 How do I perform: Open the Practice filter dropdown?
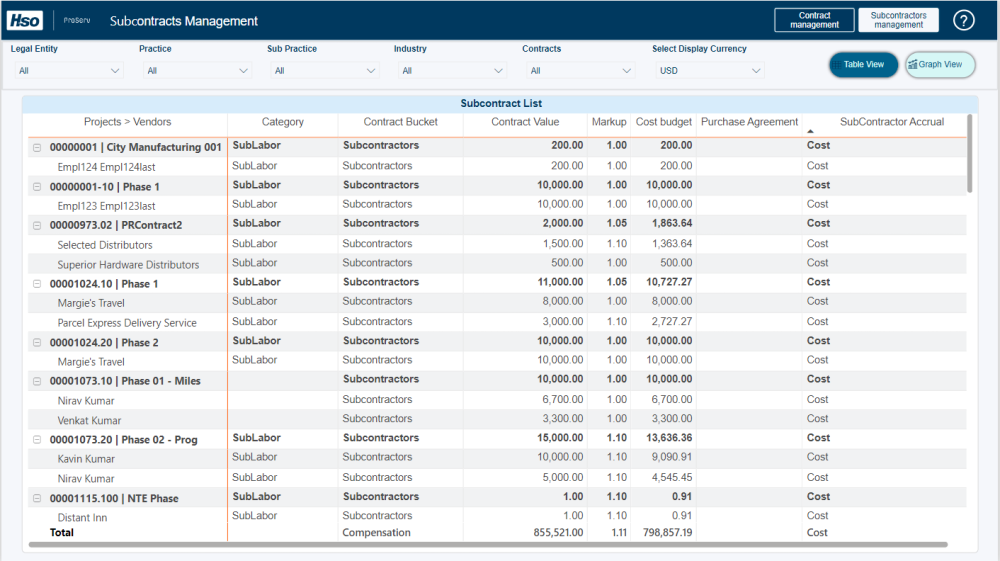(197, 71)
